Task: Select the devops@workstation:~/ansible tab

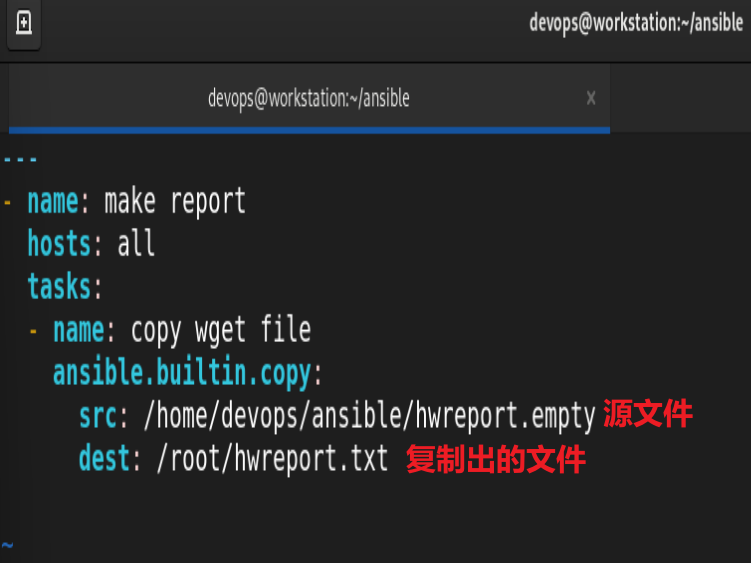Action: coord(309,98)
